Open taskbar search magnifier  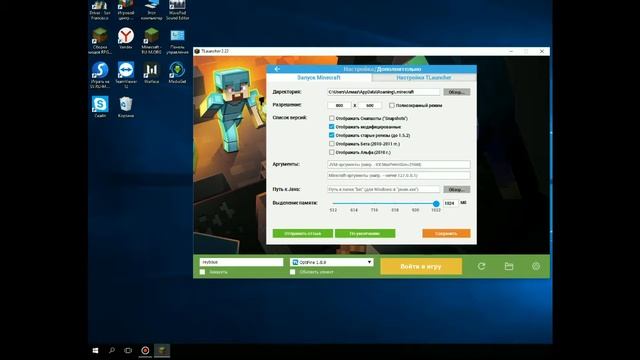pos(111,350)
